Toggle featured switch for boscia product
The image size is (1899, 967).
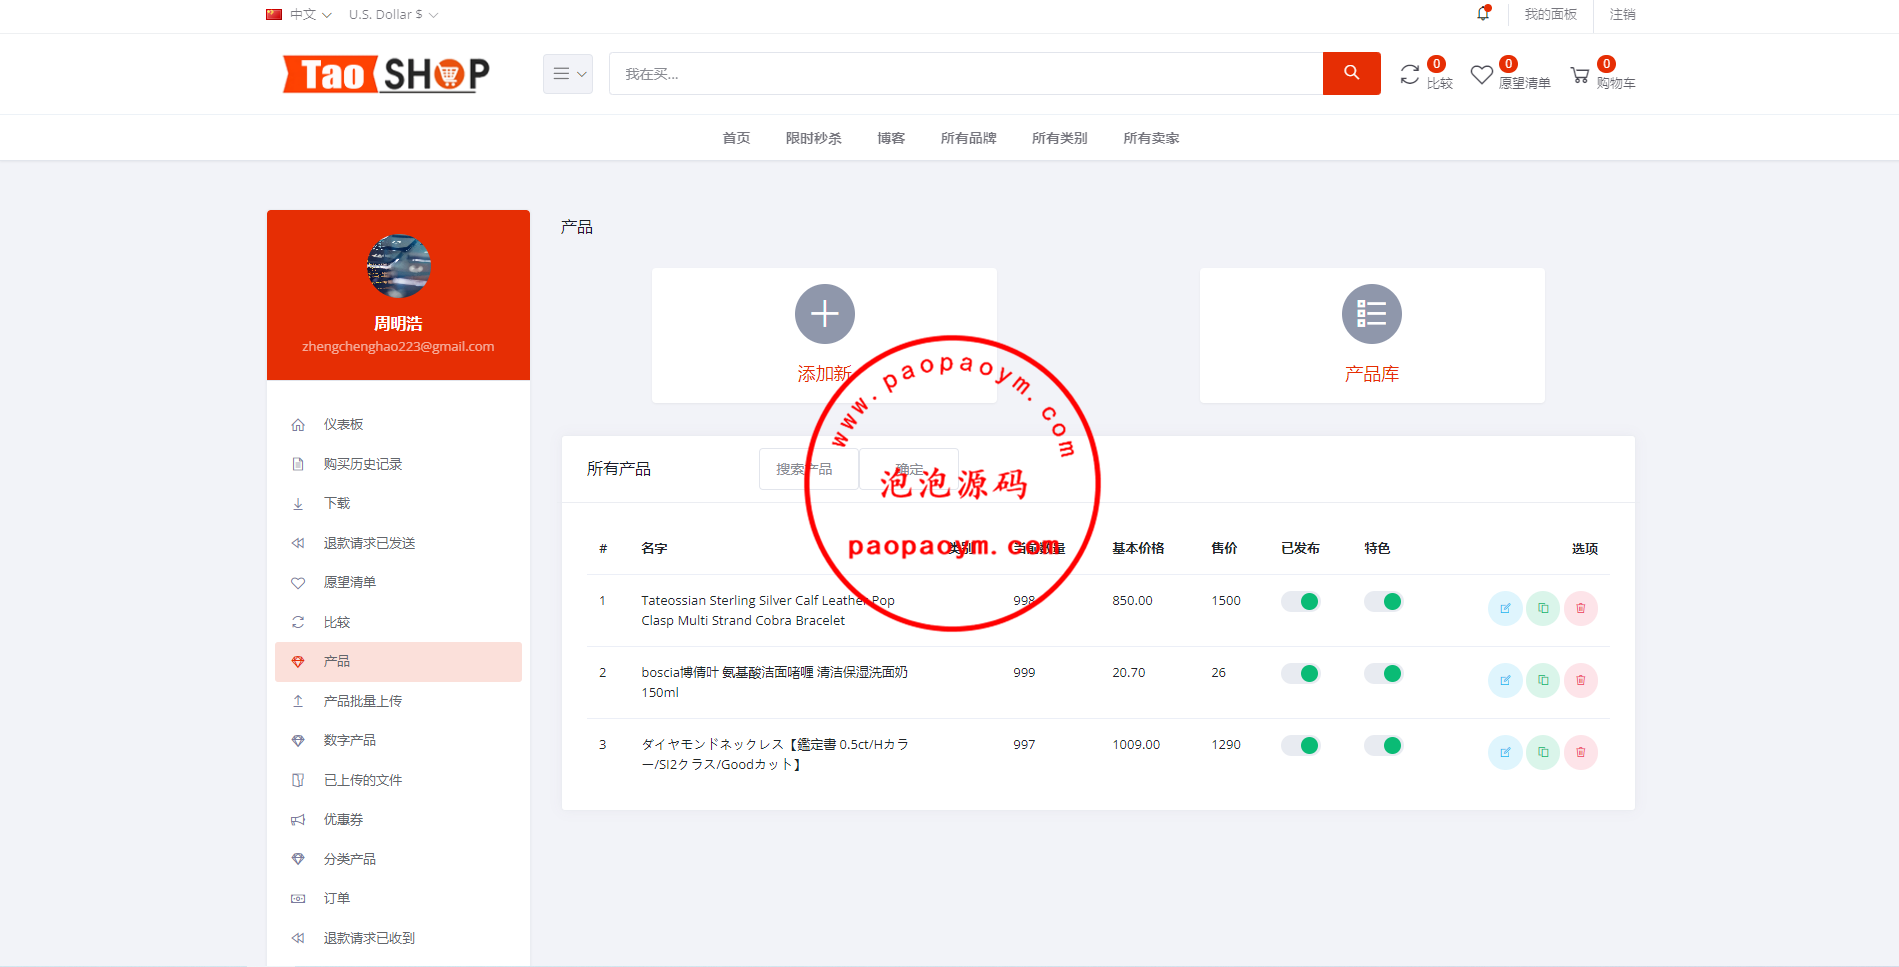coord(1383,673)
